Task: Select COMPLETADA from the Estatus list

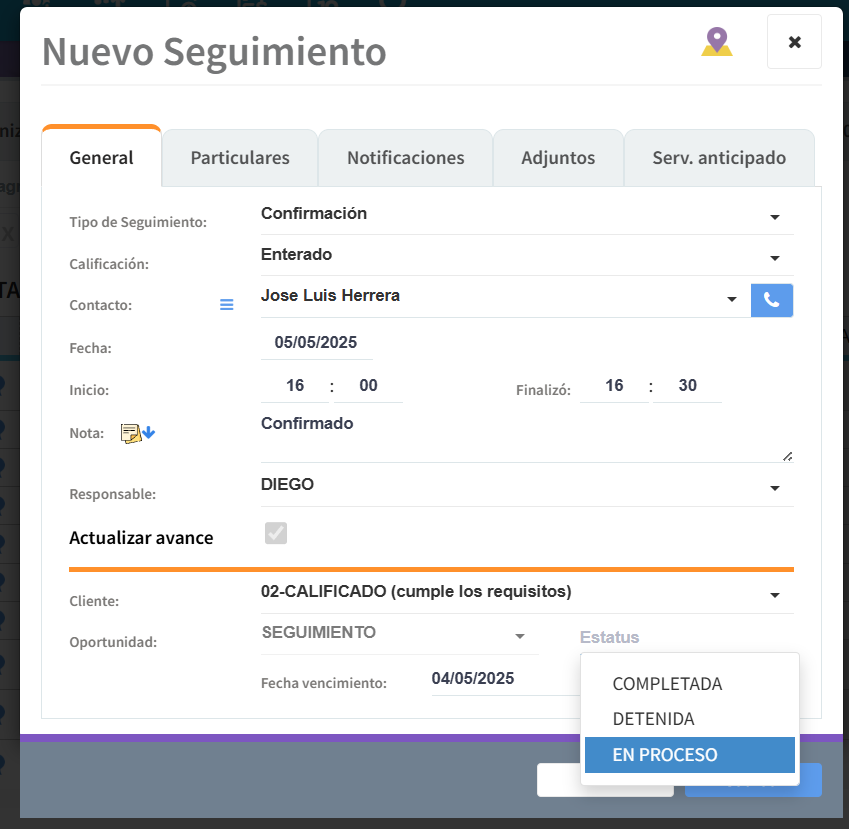Action: [x=667, y=685]
